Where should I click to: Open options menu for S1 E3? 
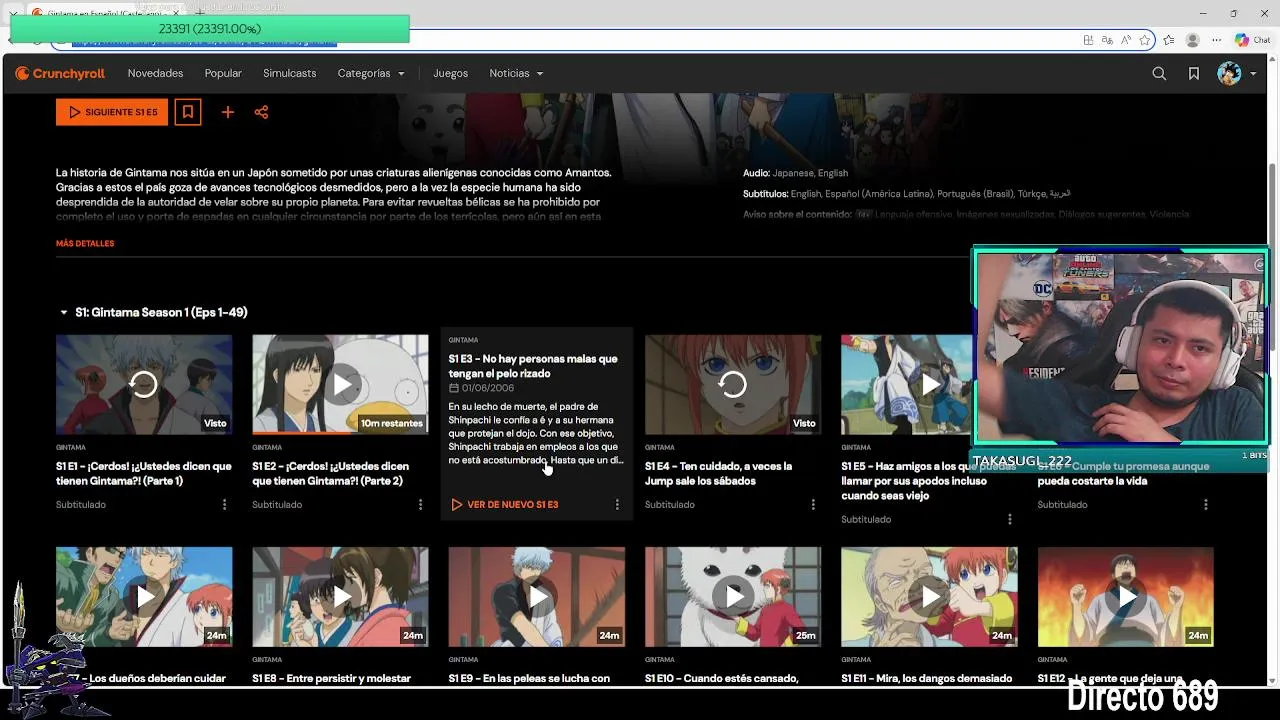pyautogui.click(x=617, y=504)
